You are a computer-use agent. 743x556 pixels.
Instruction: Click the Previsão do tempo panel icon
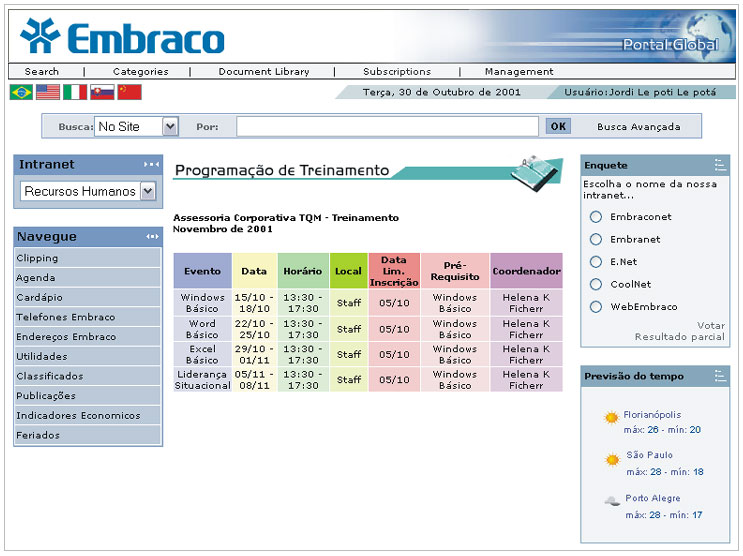(720, 376)
